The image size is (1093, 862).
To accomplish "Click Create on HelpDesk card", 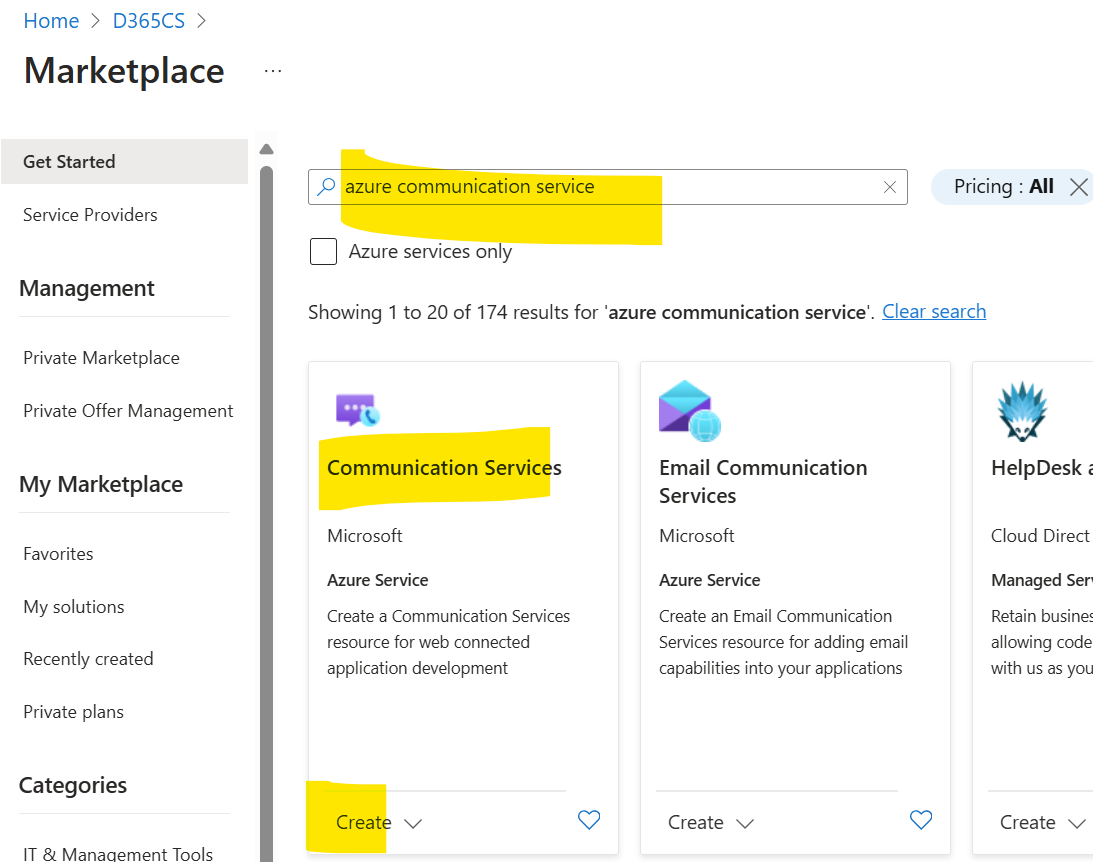I will [1027, 823].
